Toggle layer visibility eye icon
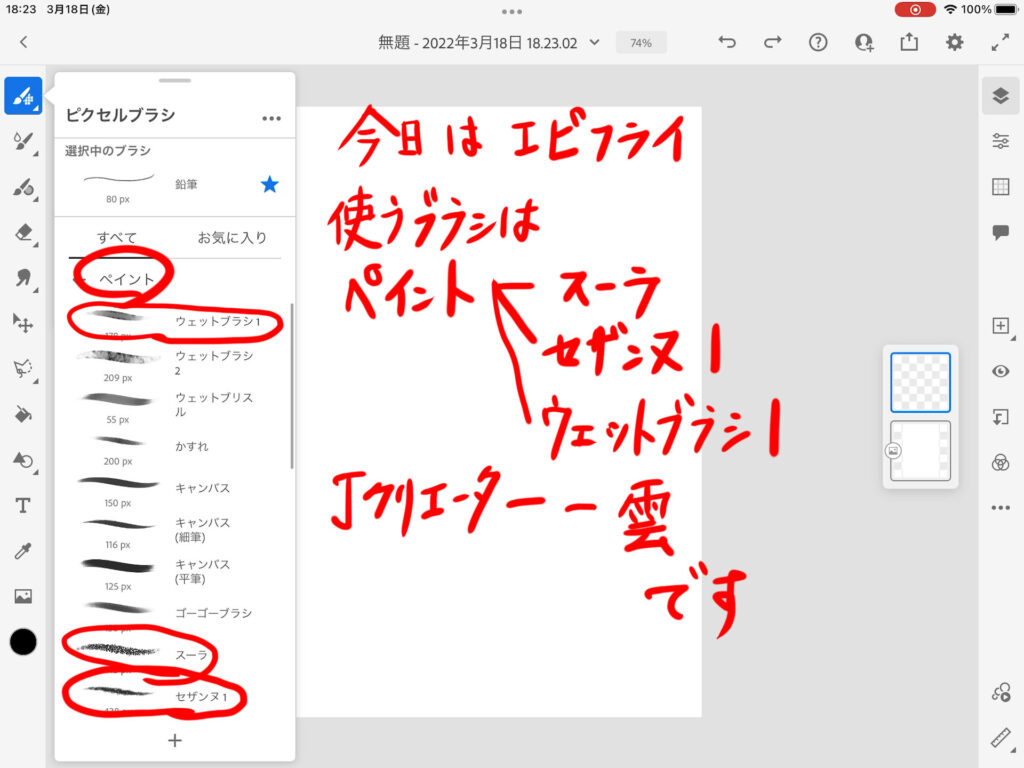Viewport: 1024px width, 768px height. (1000, 371)
